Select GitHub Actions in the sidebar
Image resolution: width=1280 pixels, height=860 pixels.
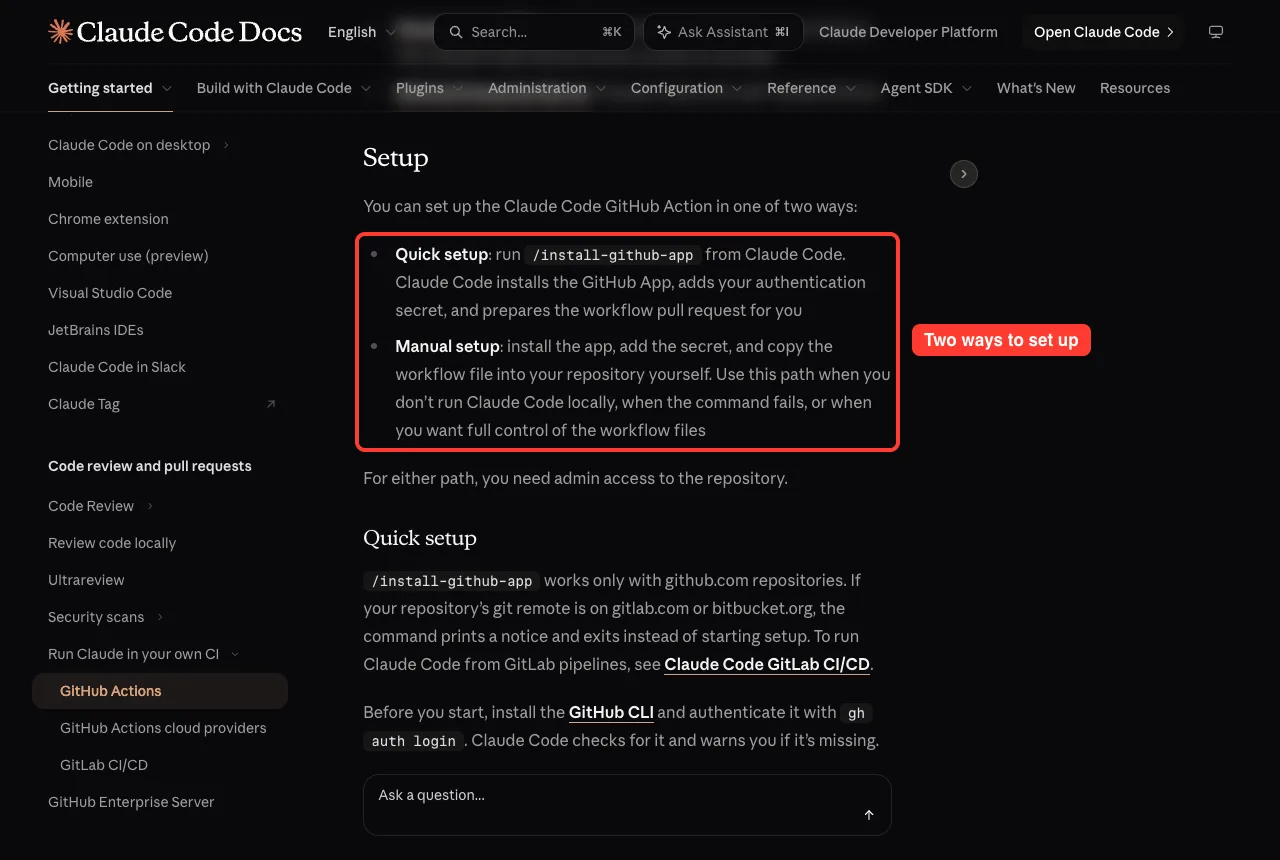pos(160,691)
